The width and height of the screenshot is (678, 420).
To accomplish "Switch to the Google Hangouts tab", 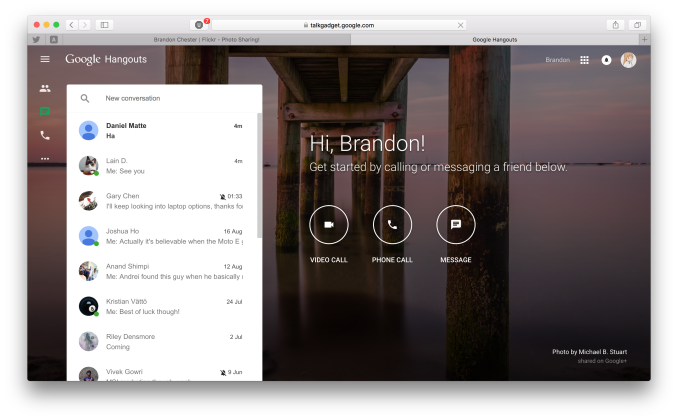I will pyautogui.click(x=495, y=39).
